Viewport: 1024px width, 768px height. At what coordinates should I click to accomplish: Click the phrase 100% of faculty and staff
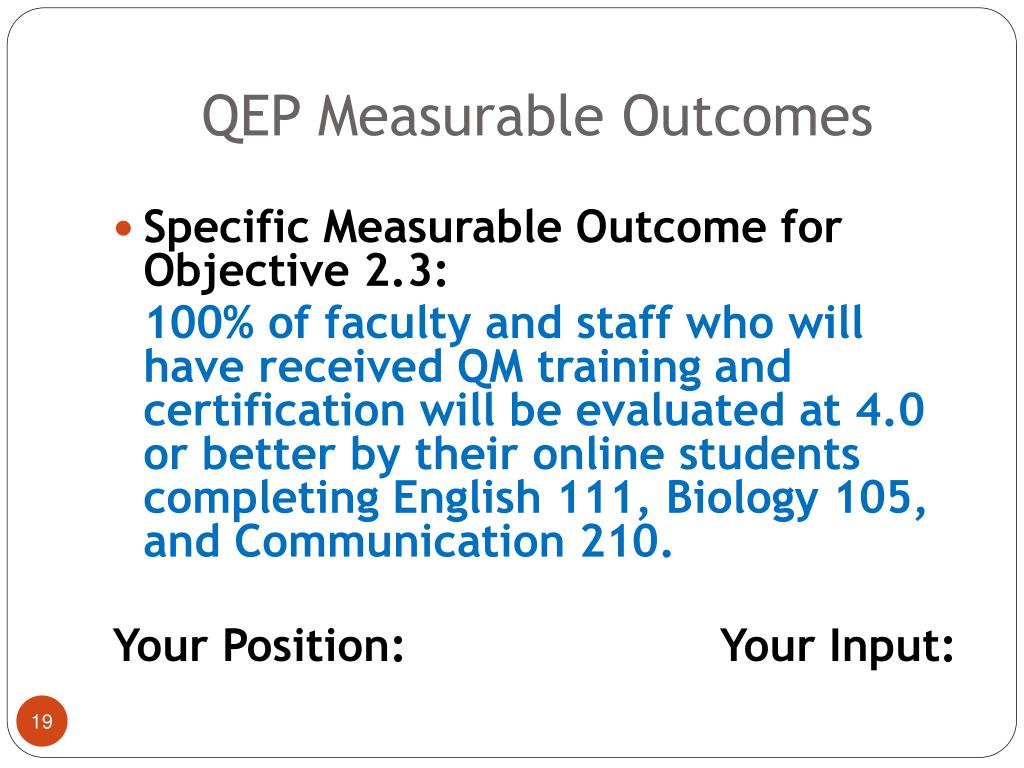408,323
